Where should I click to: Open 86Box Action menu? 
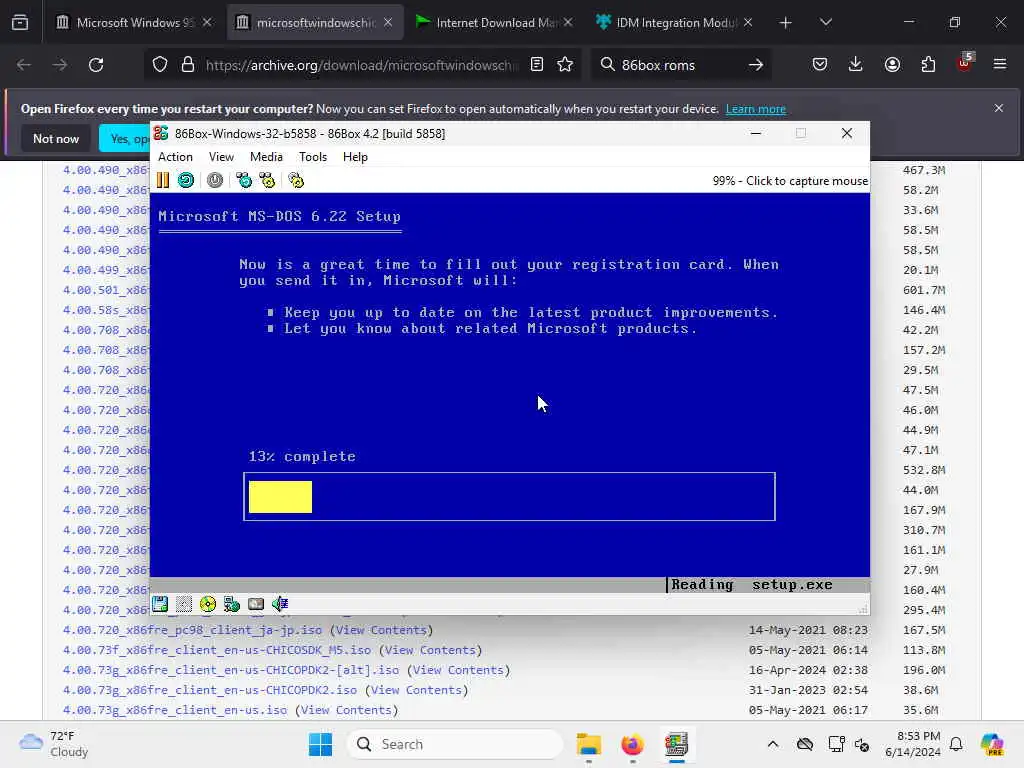[x=175, y=157]
